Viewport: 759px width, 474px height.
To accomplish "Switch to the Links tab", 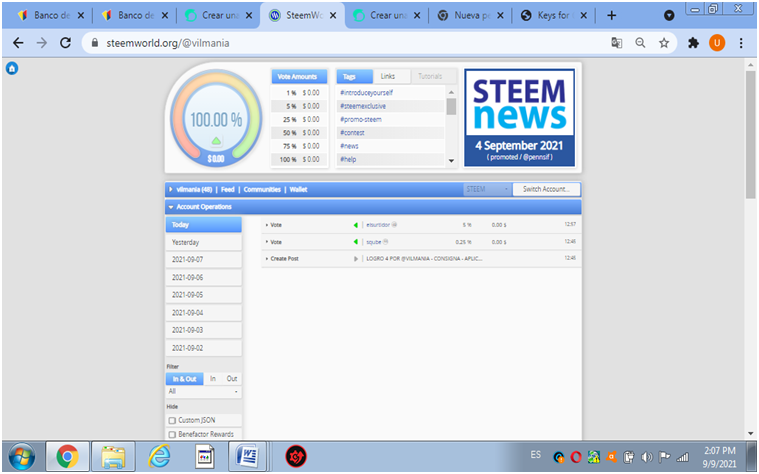I will 392,76.
